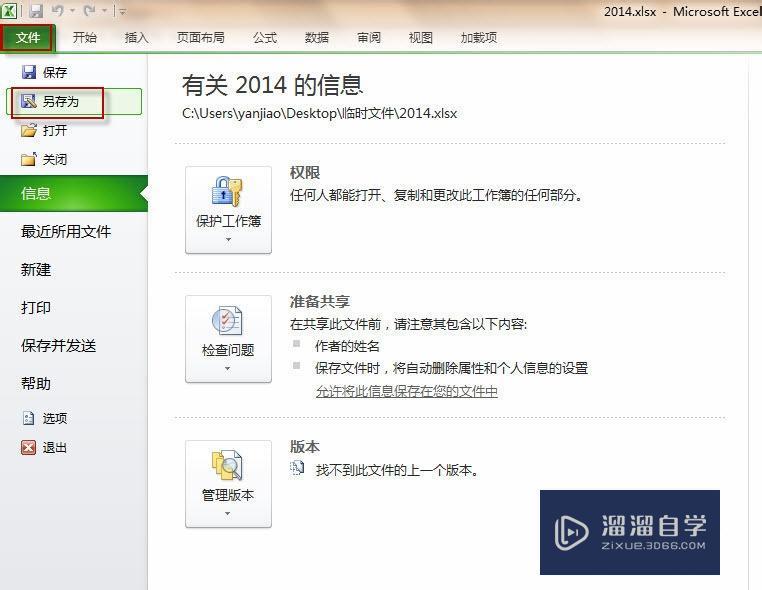Switch to the 加载项 ribbon tab
The image size is (762, 590).
479,37
